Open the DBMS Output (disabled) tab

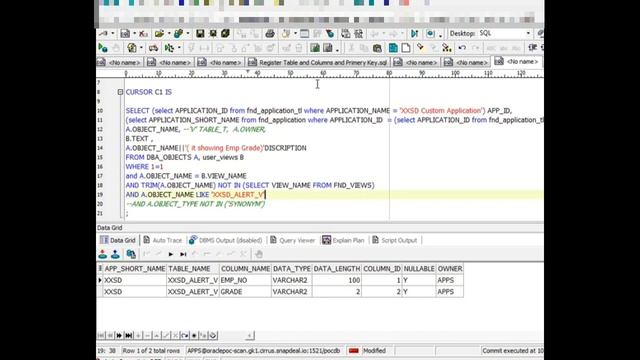point(226,240)
